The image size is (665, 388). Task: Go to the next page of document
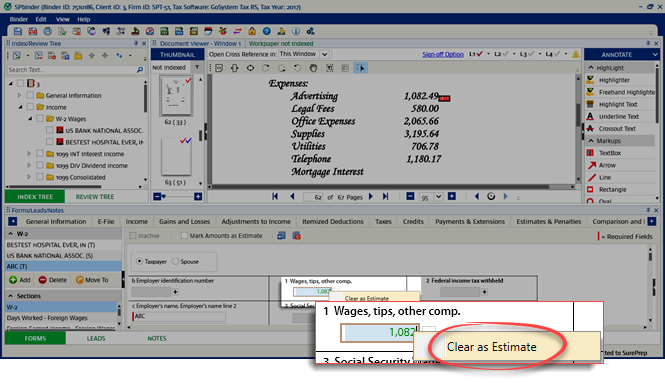(371, 196)
